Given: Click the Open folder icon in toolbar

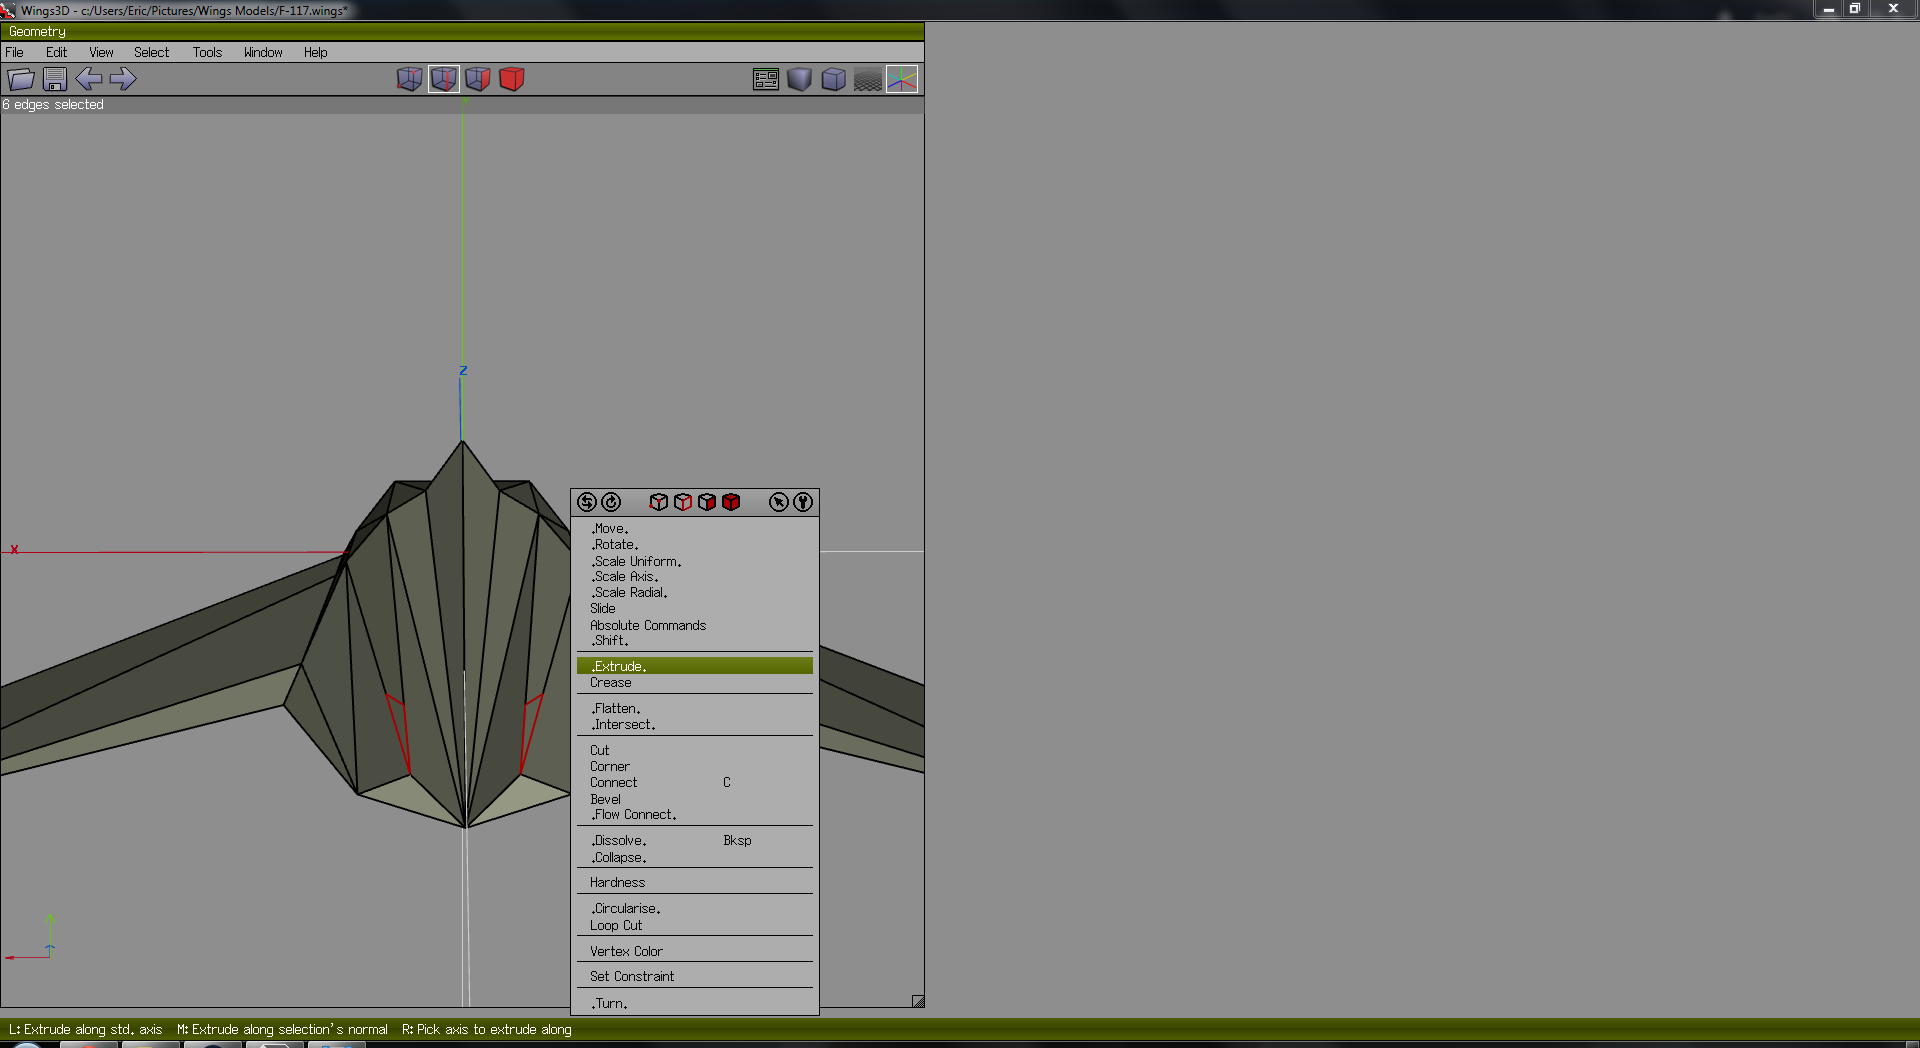Looking at the screenshot, I should tap(21, 79).
